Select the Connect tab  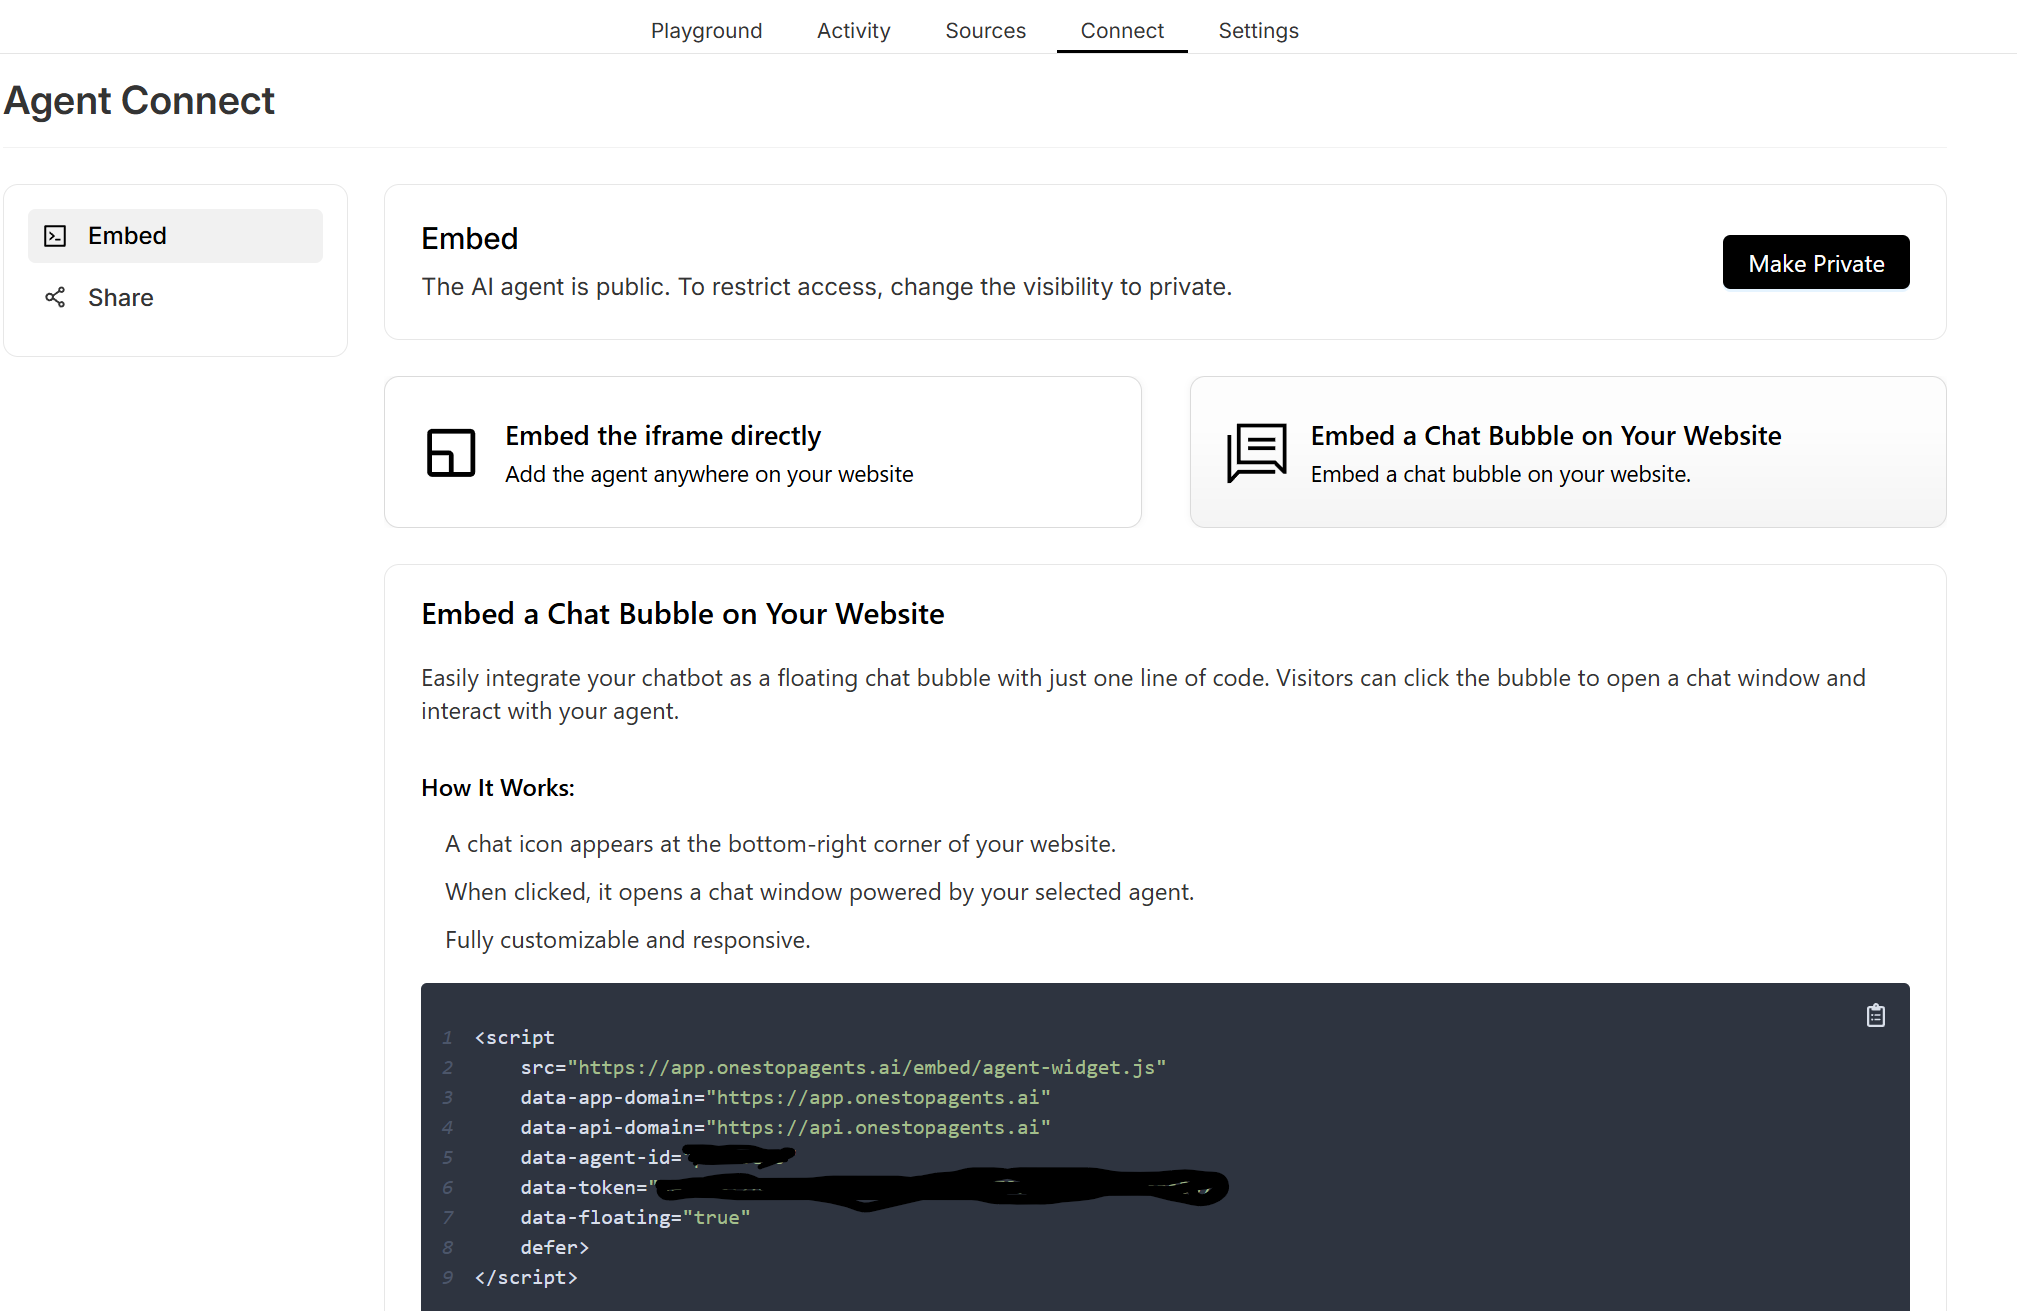[x=1121, y=30]
